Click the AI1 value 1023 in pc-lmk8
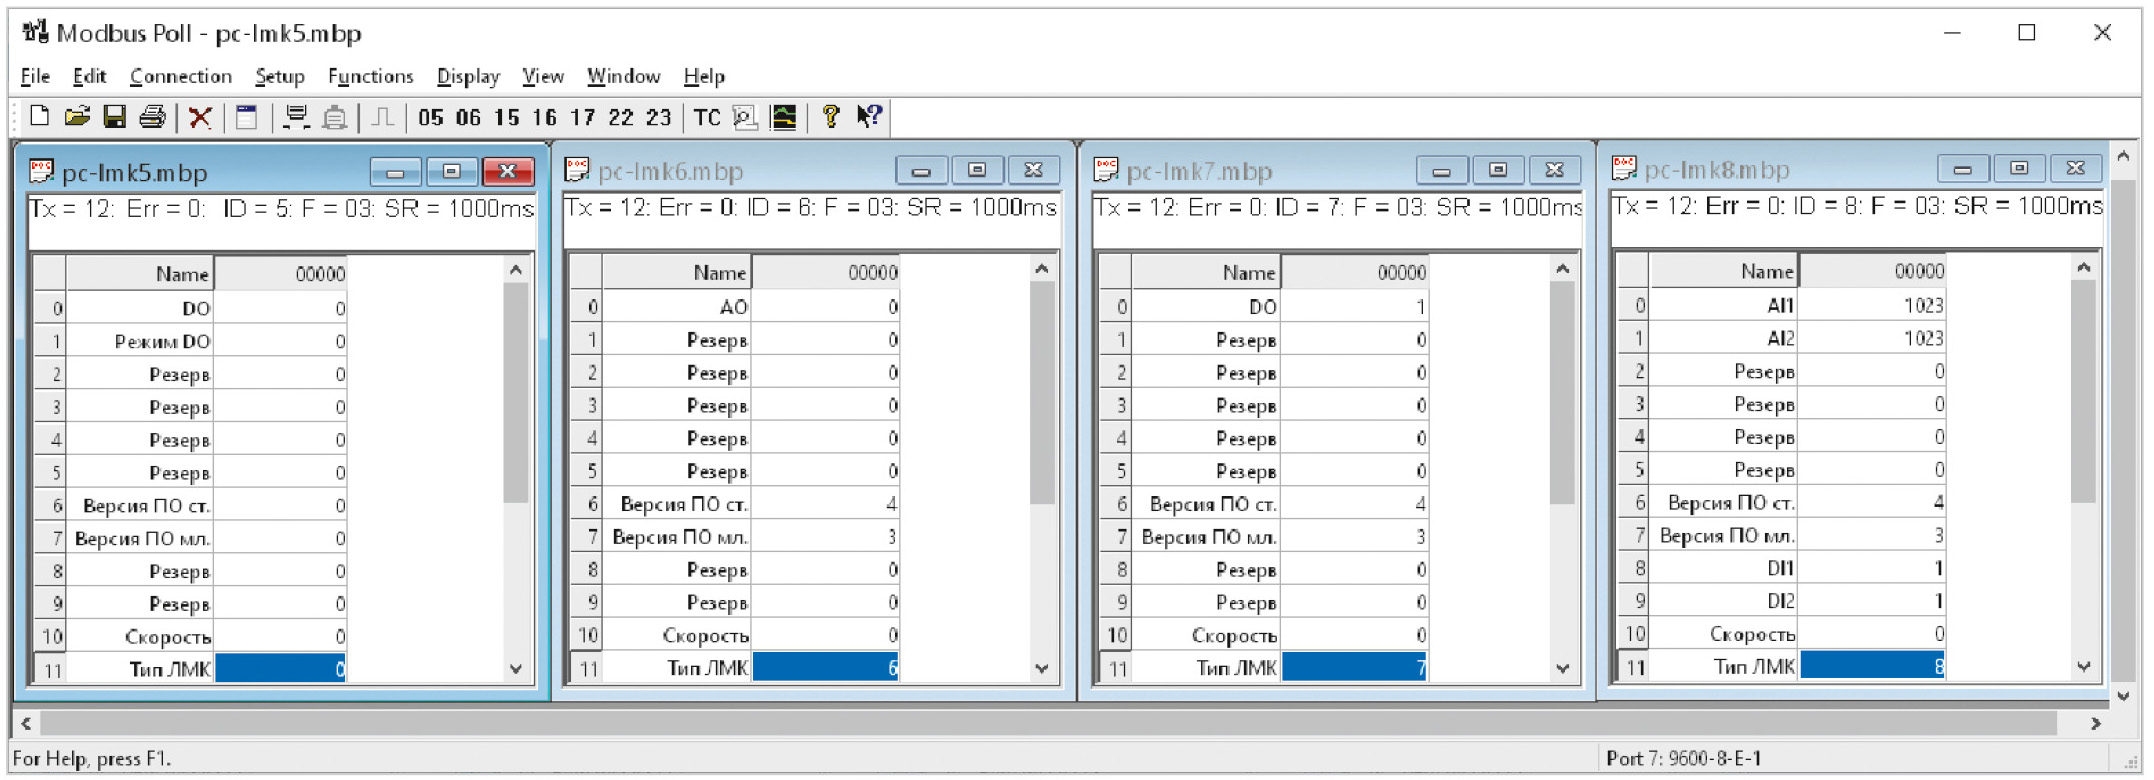 click(1871, 305)
